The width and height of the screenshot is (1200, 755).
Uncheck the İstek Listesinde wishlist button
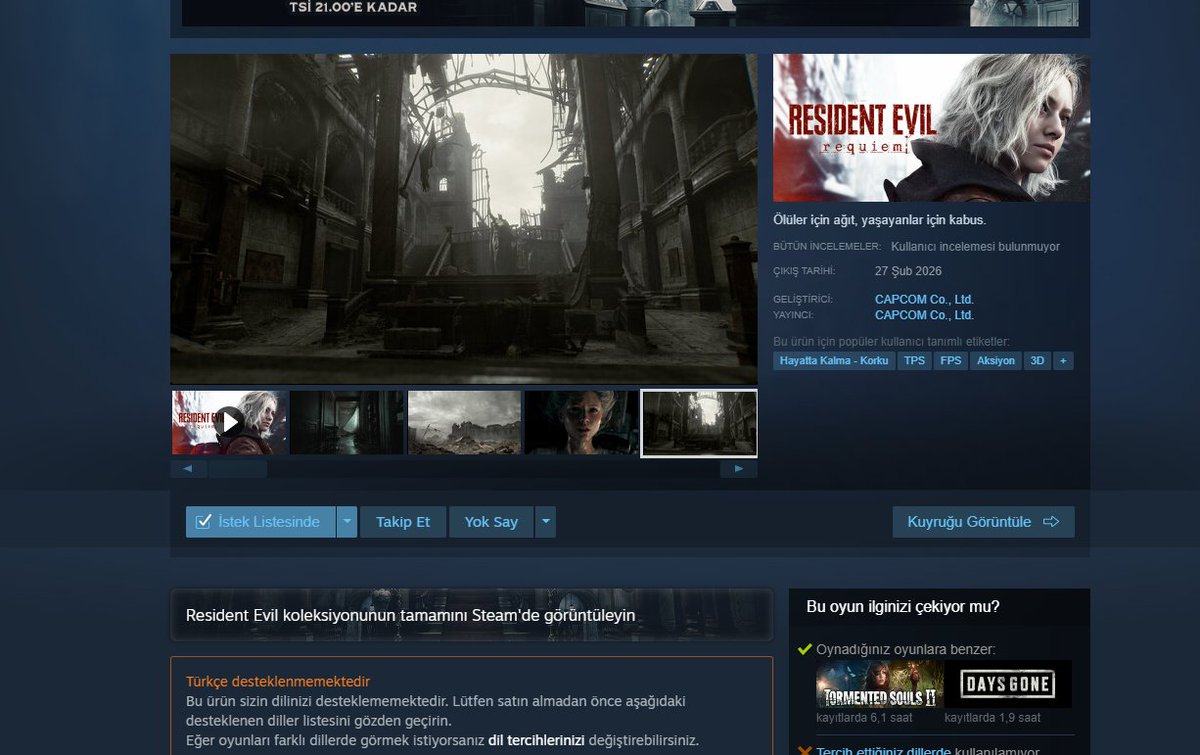pos(260,522)
